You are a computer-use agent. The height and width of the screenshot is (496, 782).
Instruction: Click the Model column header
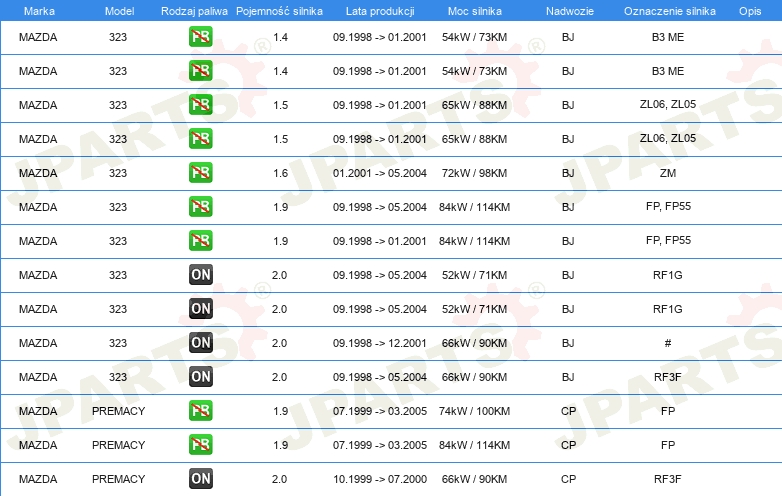click(119, 11)
